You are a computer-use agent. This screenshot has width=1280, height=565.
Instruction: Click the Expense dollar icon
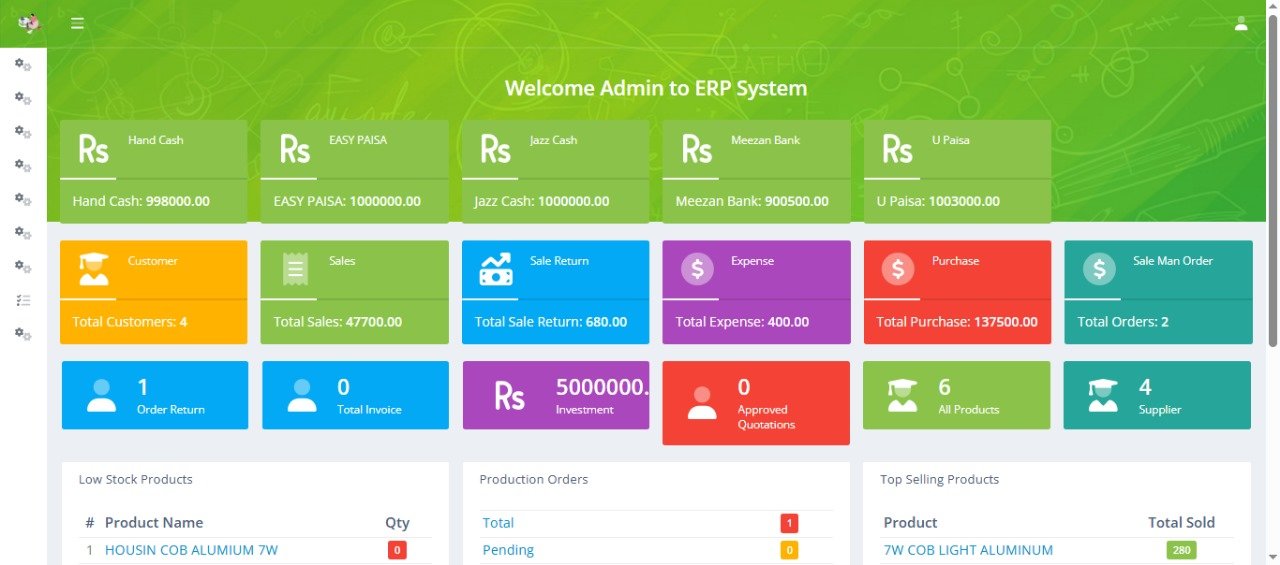(697, 269)
